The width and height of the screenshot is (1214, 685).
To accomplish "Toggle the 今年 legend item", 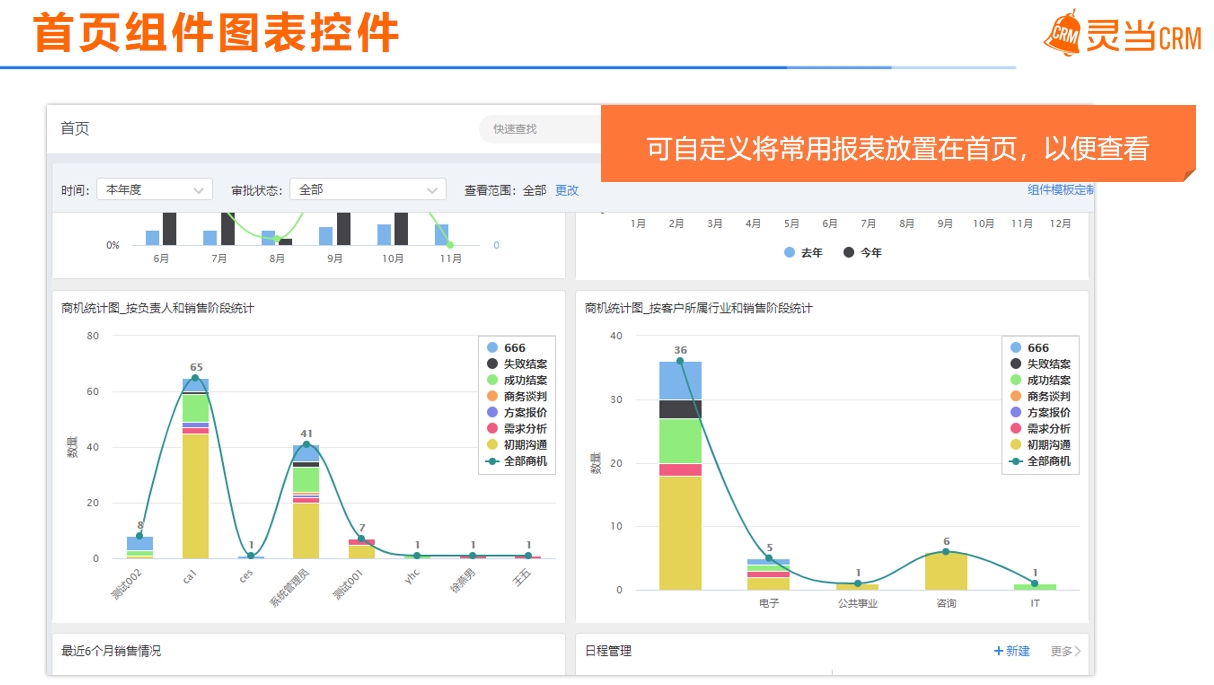I will click(863, 253).
